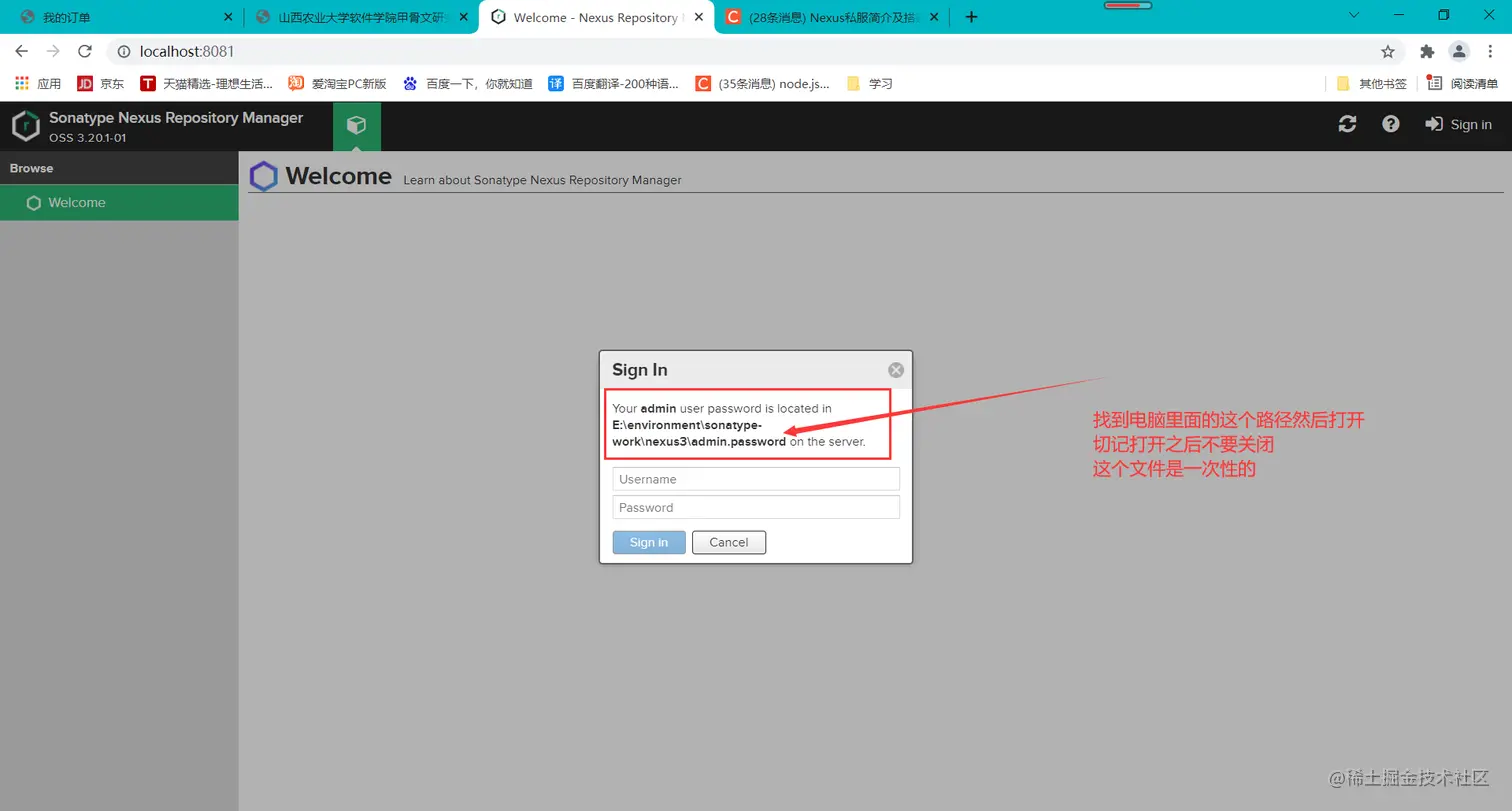Close the 我的订单 tab
The width and height of the screenshot is (1512, 811).
coord(227,17)
